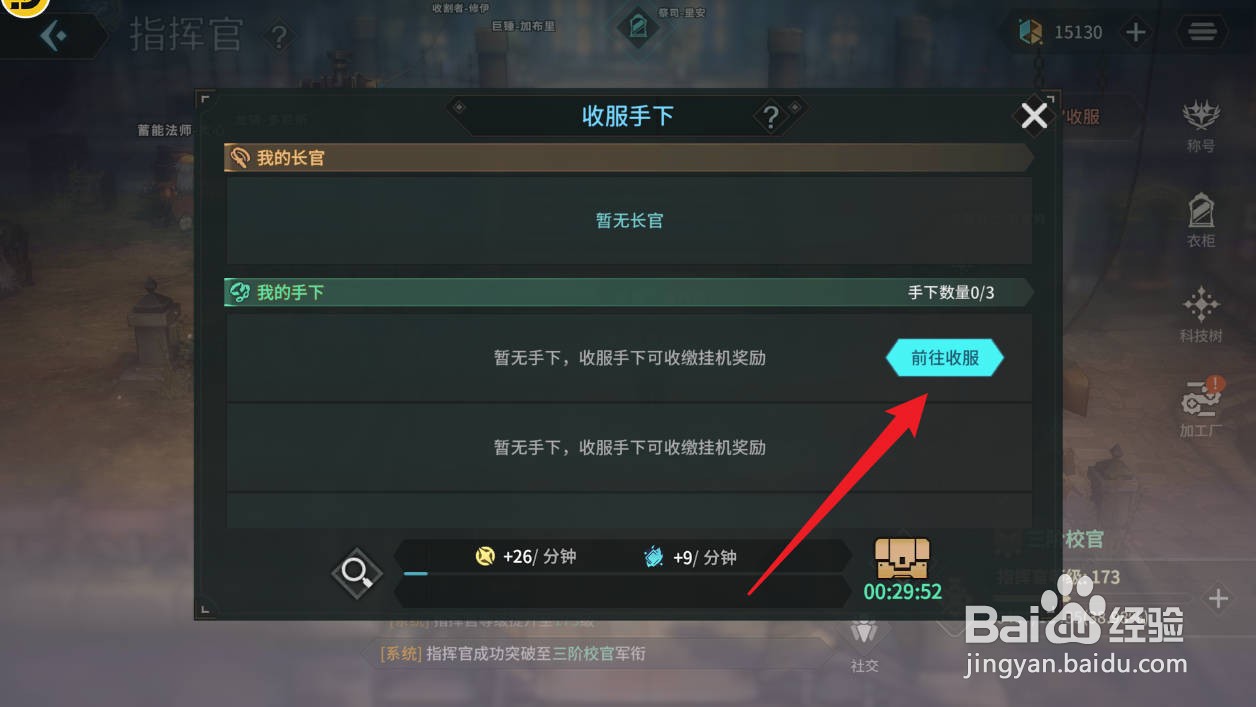This screenshot has width=1256, height=707.
Task: Tap the back arrow beside 指挥官
Action: pos(53,36)
